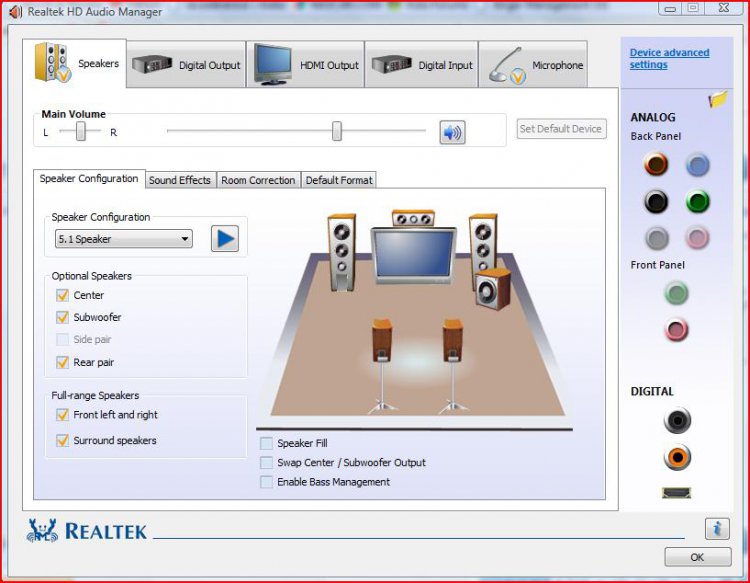Click the OK button
Screen dimensions: 750x583
click(x=697, y=557)
